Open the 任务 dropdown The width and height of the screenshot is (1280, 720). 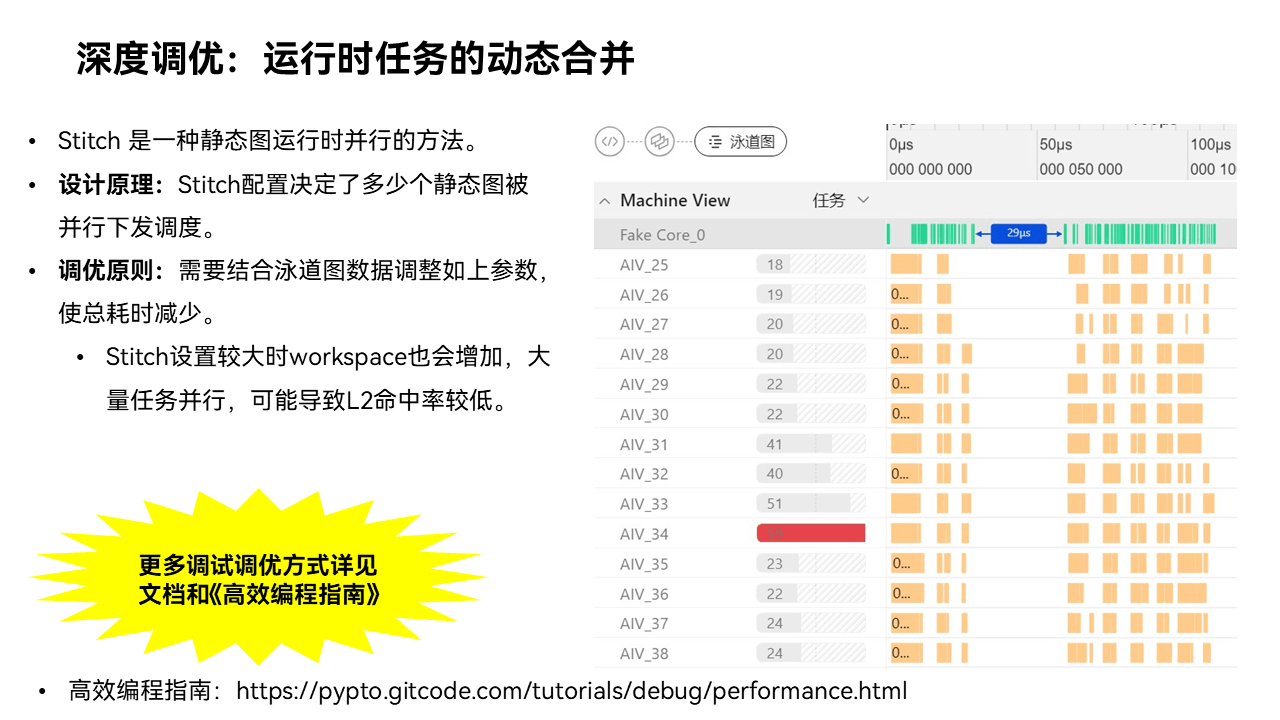(x=841, y=201)
